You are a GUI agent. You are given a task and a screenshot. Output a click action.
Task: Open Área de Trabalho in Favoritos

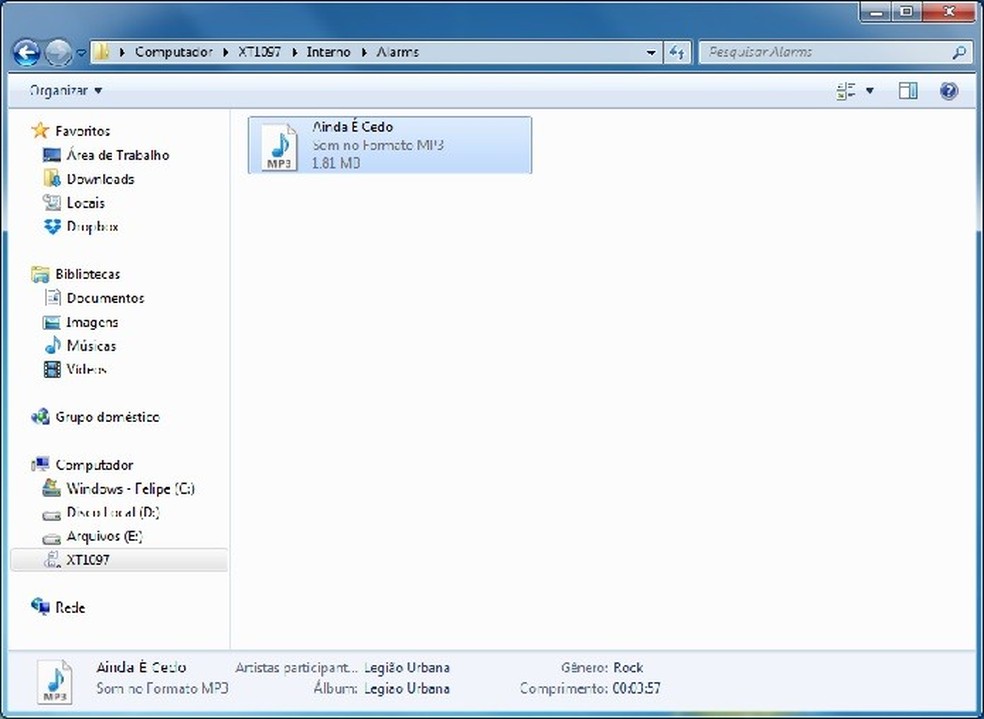coord(117,155)
